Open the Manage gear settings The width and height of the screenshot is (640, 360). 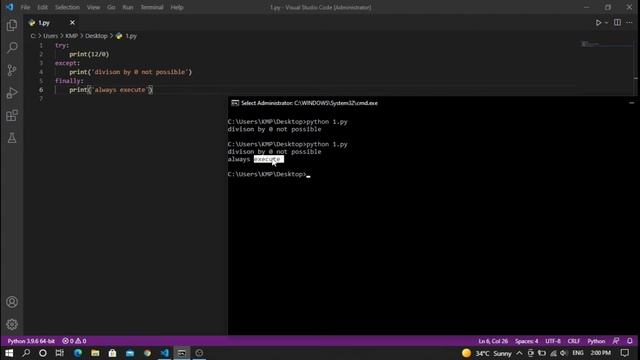tap(12, 324)
